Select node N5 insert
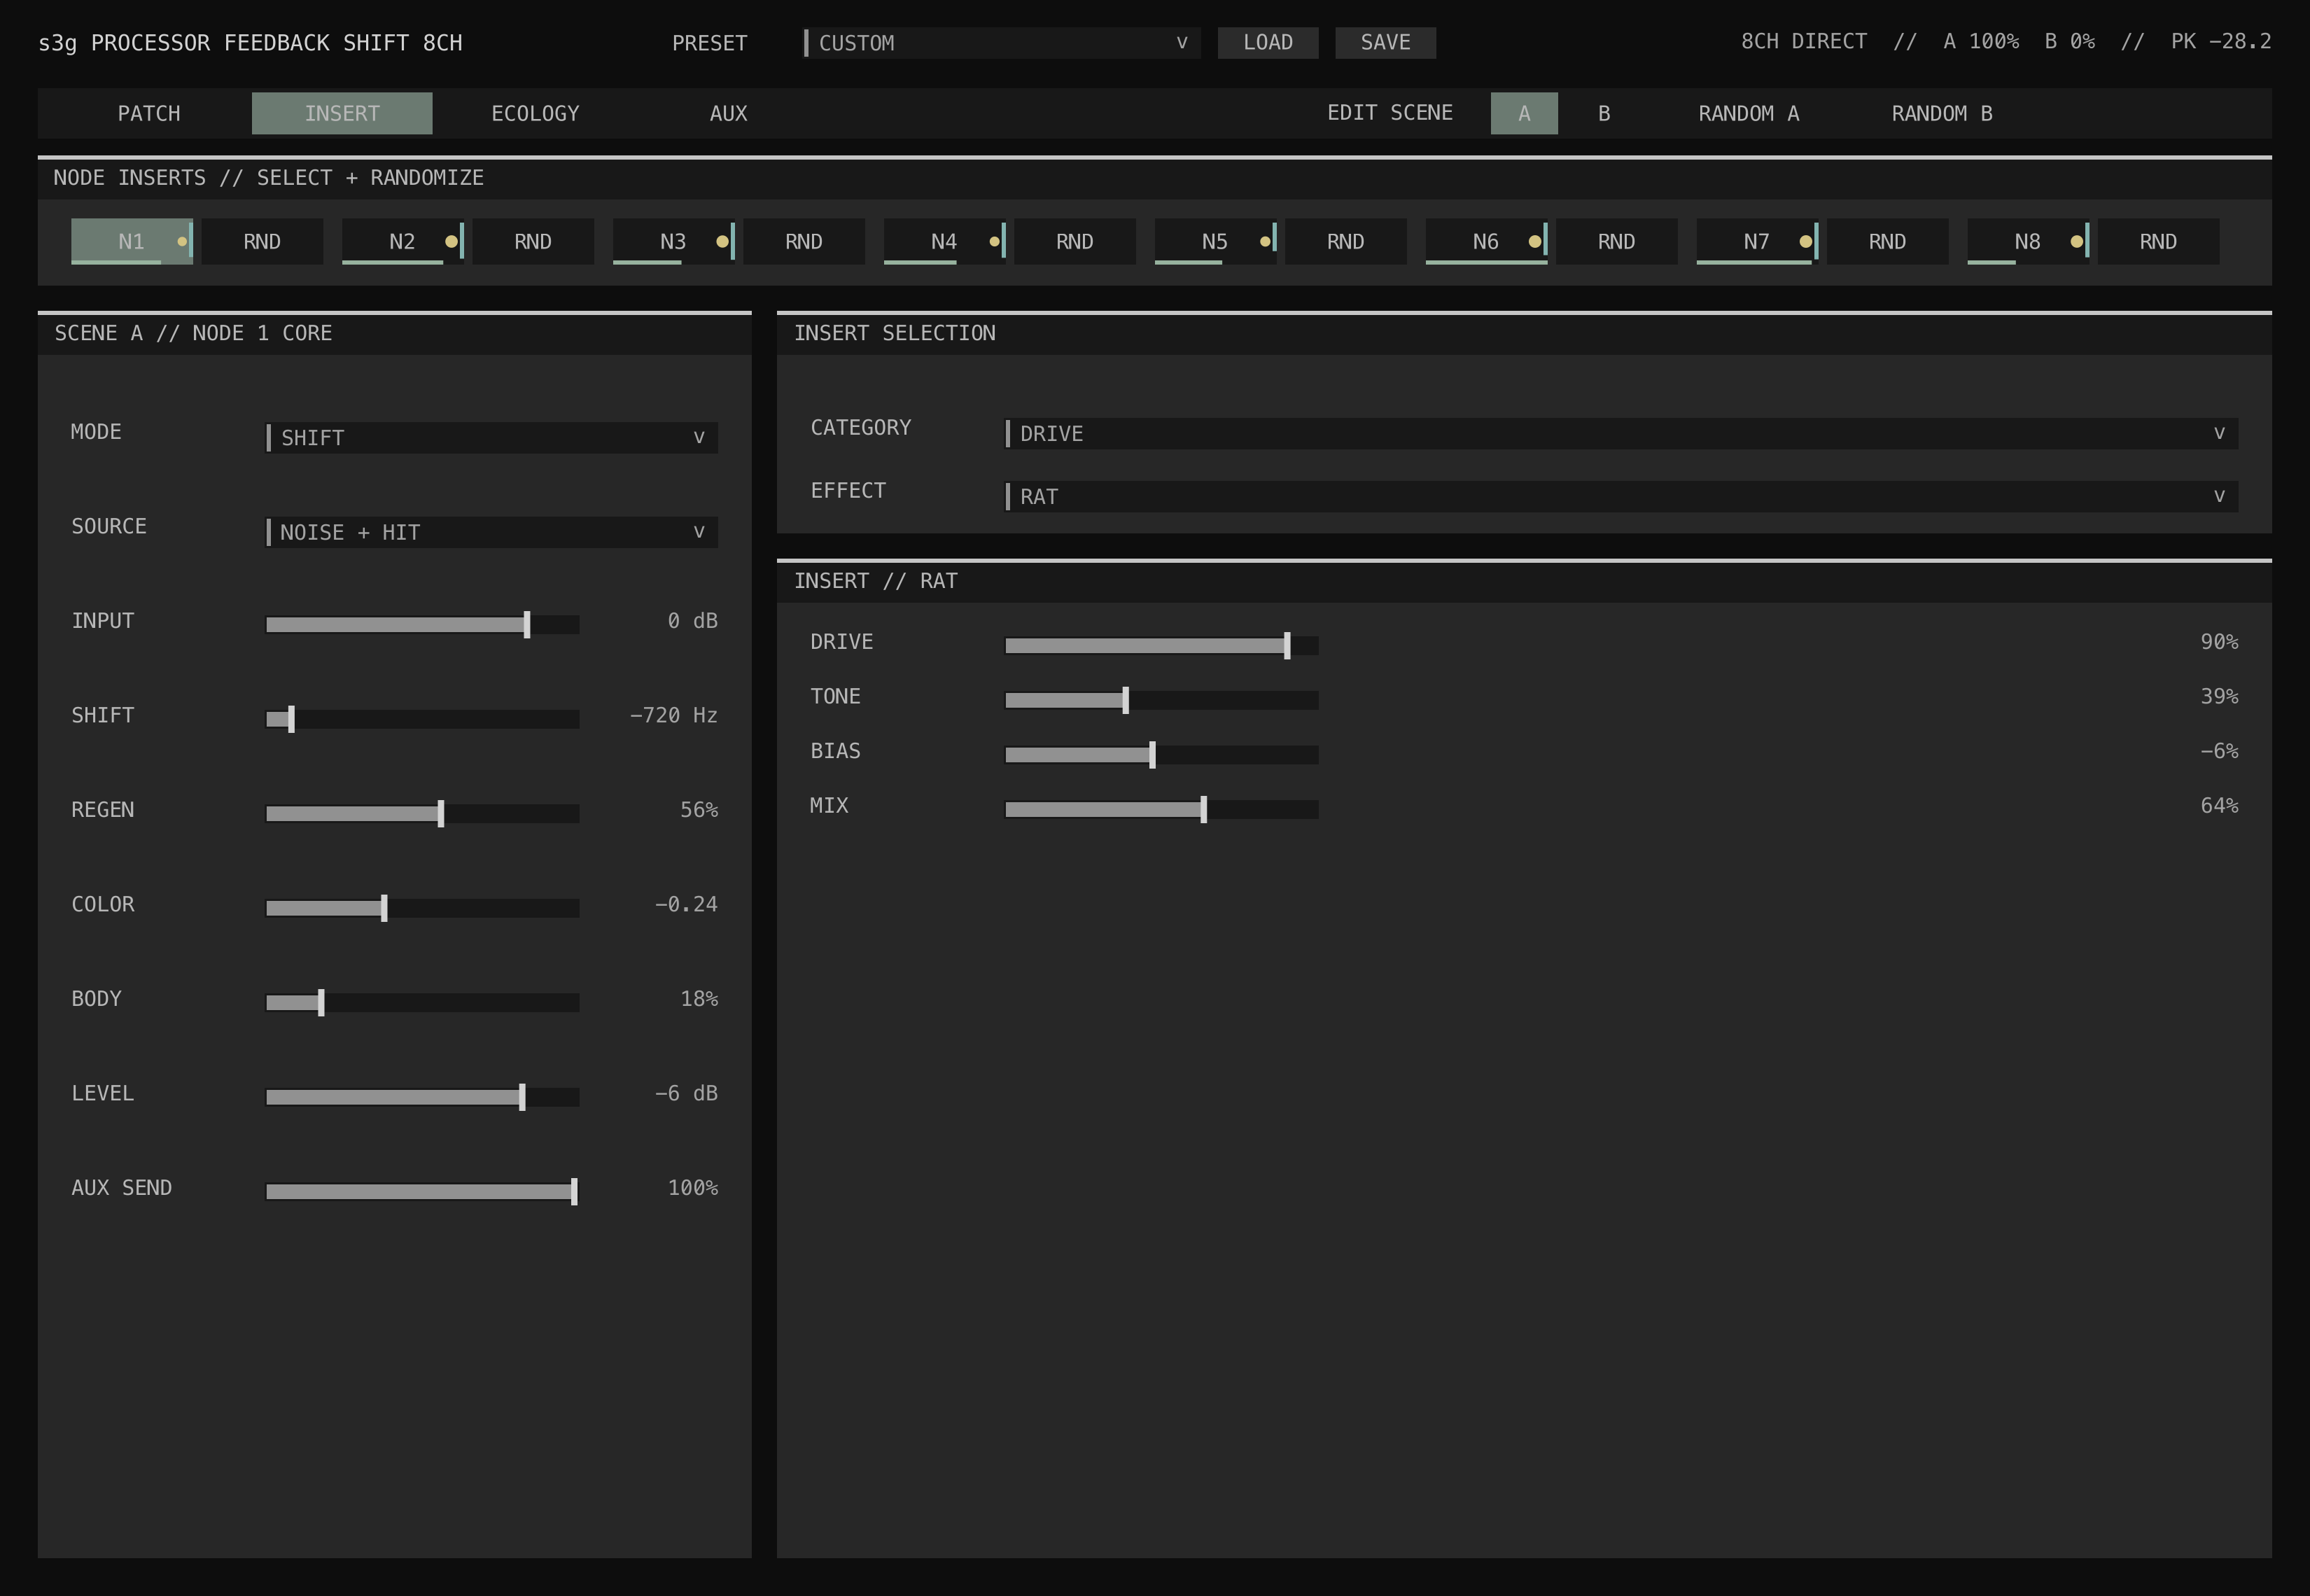The image size is (2310, 1596). tap(1216, 241)
